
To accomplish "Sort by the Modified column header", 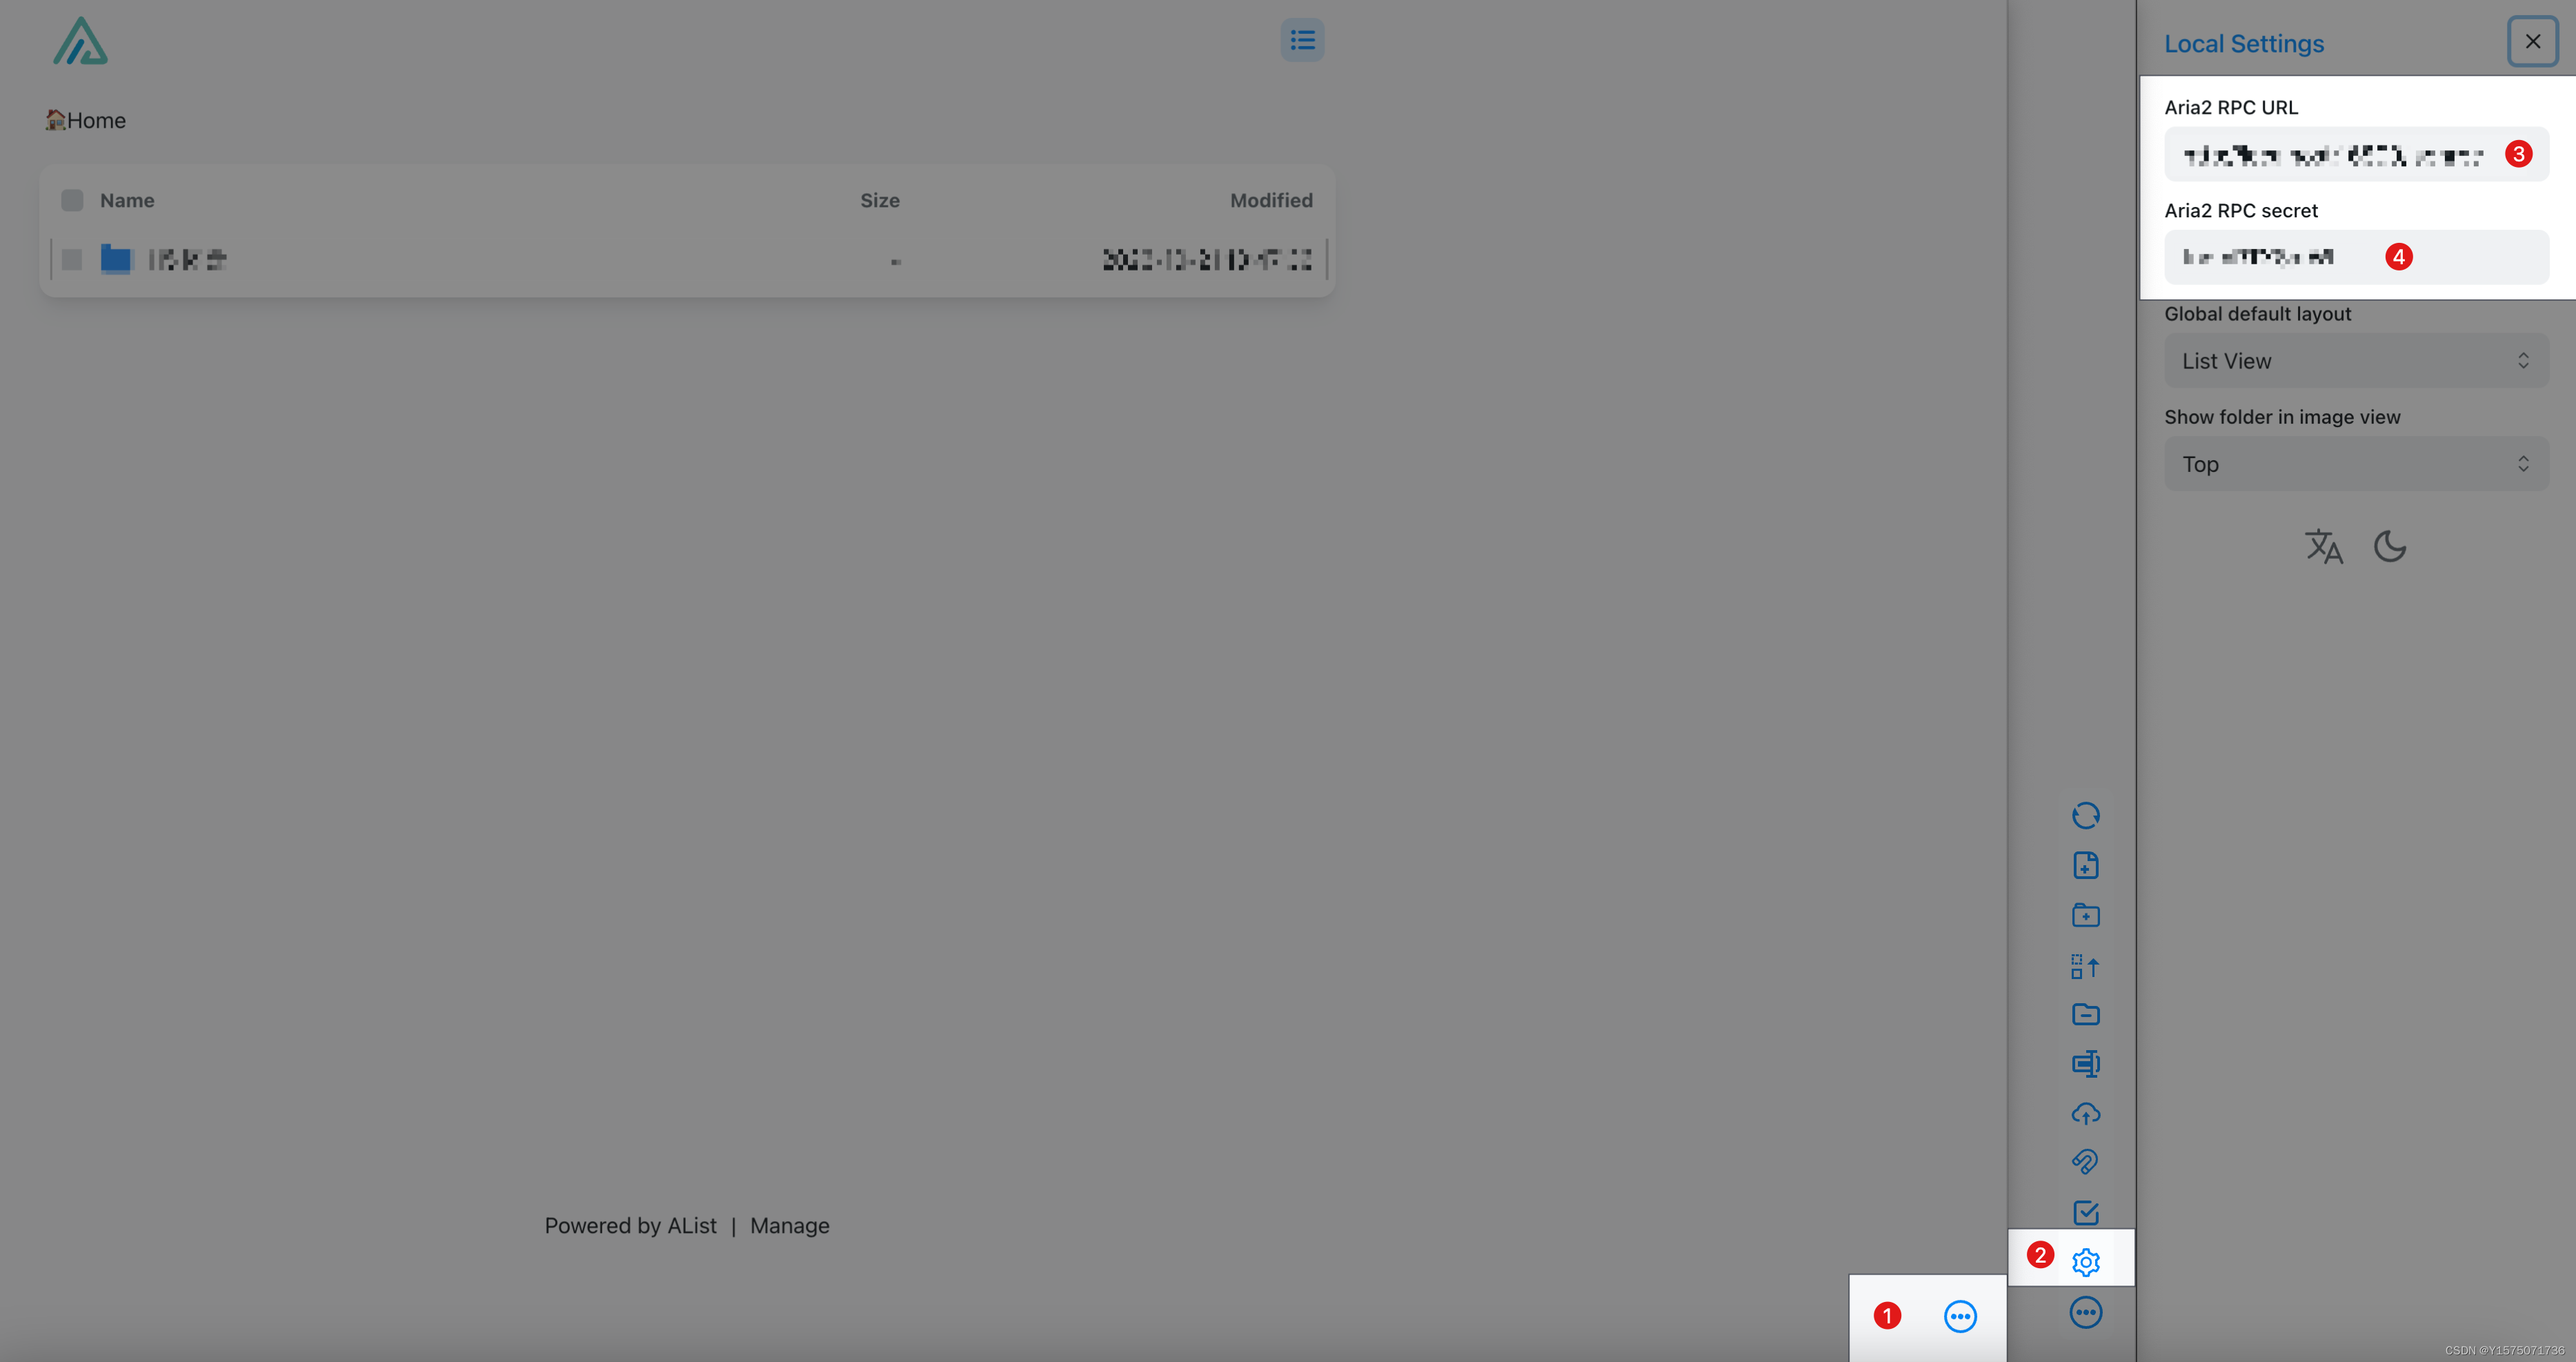I will pos(1270,200).
